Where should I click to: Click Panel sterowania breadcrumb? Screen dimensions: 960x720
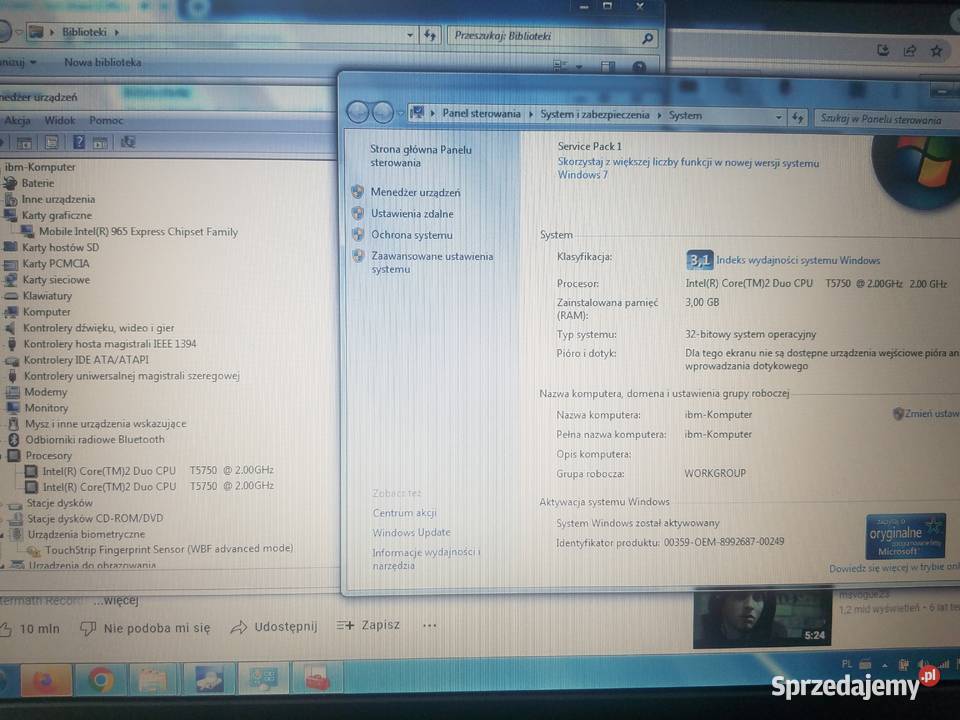pyautogui.click(x=481, y=113)
